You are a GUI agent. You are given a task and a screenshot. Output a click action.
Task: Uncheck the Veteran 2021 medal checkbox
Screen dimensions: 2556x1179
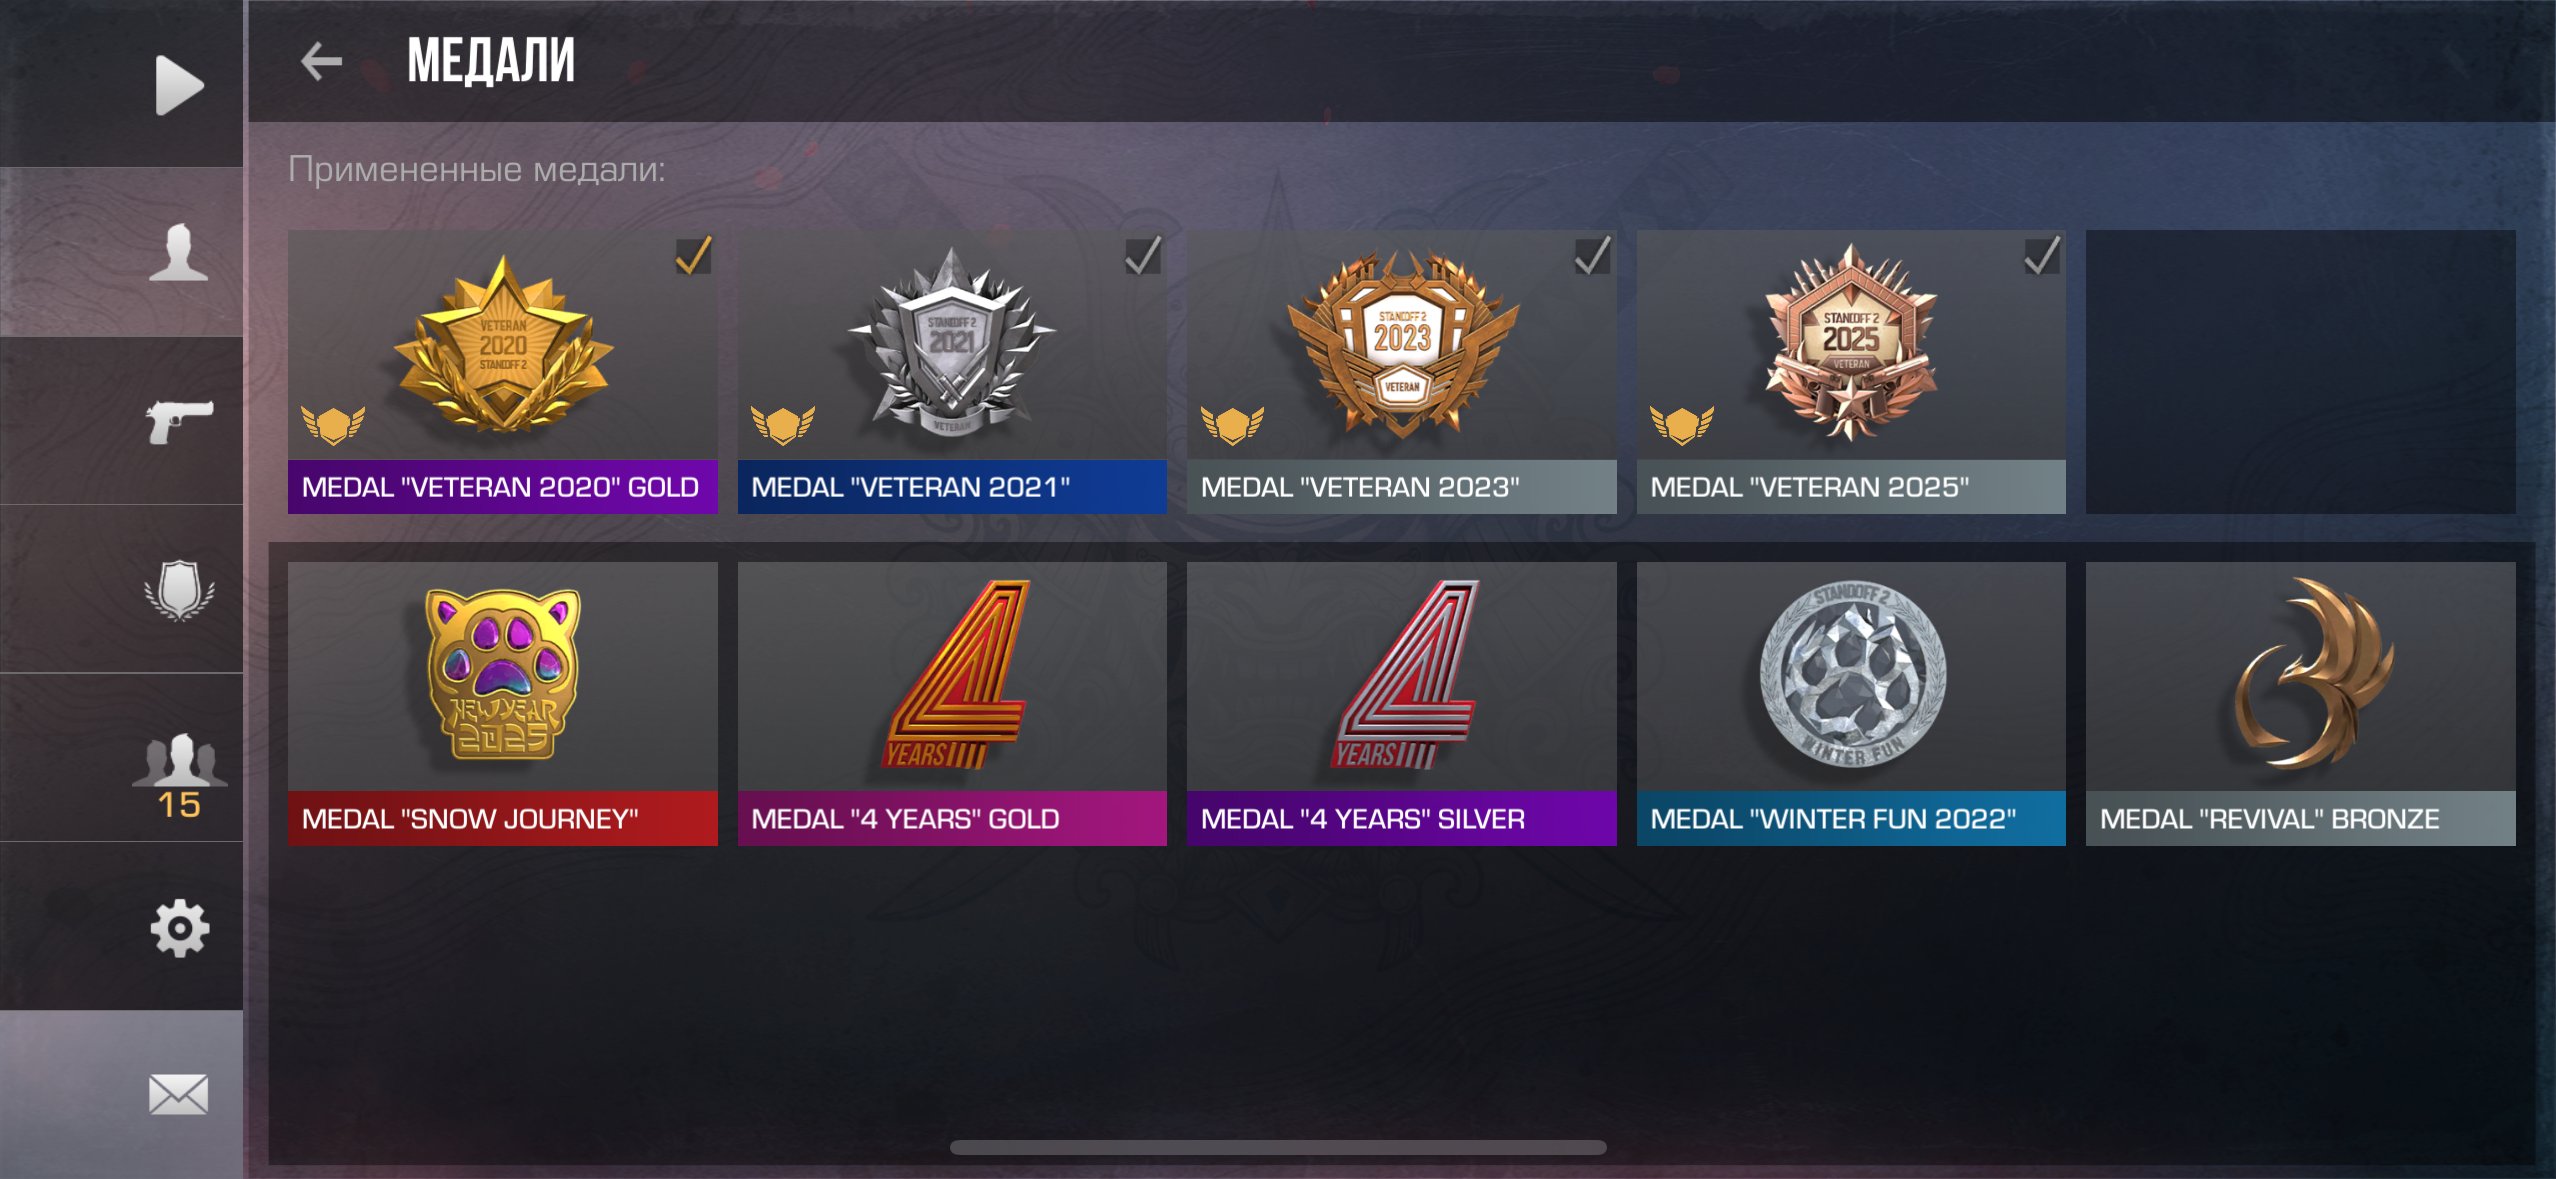pos(1142,256)
